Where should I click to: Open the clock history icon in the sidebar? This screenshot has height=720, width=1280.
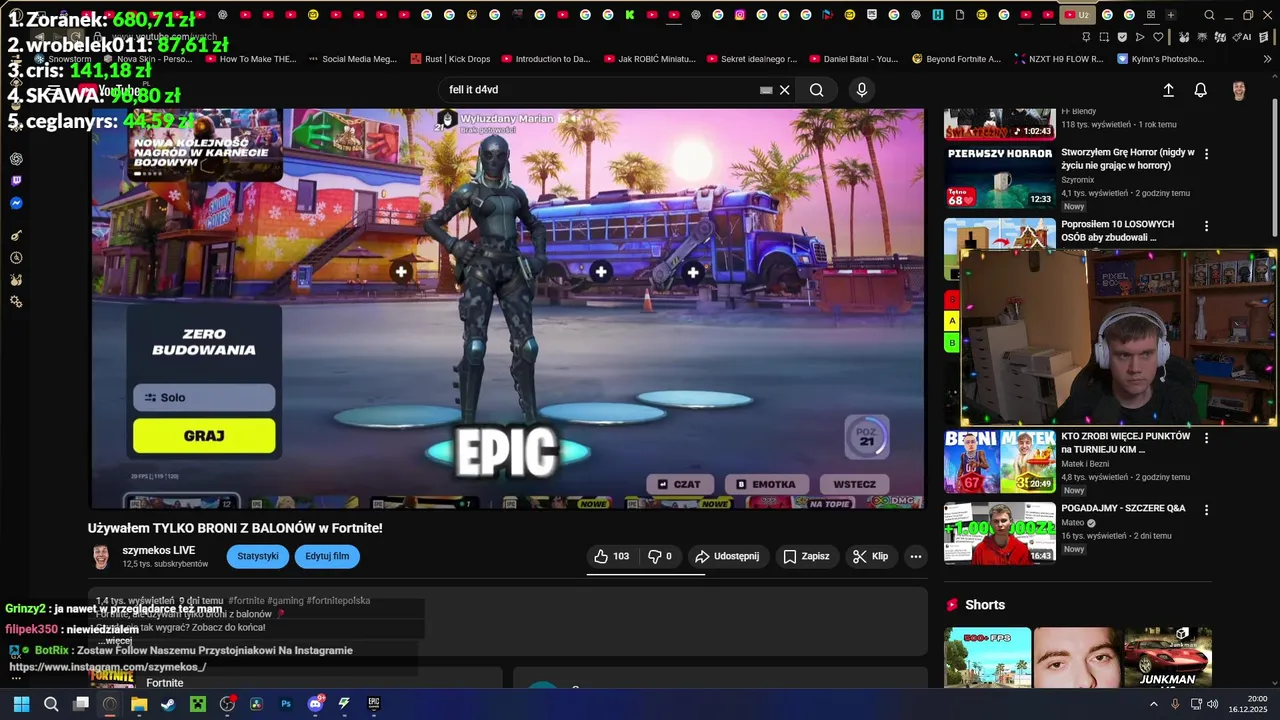coord(16,258)
